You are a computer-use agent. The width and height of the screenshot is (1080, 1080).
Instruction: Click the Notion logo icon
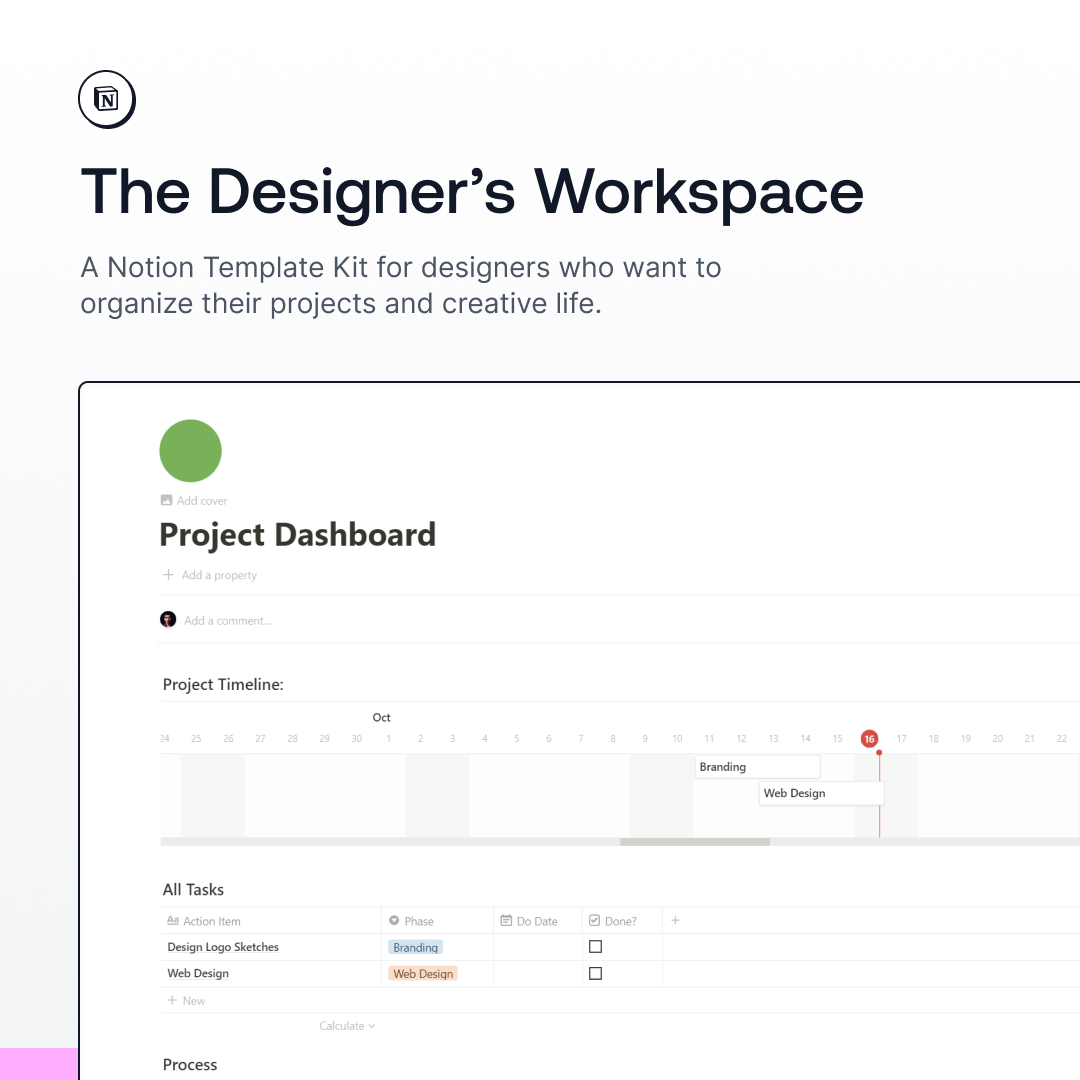[x=106, y=99]
